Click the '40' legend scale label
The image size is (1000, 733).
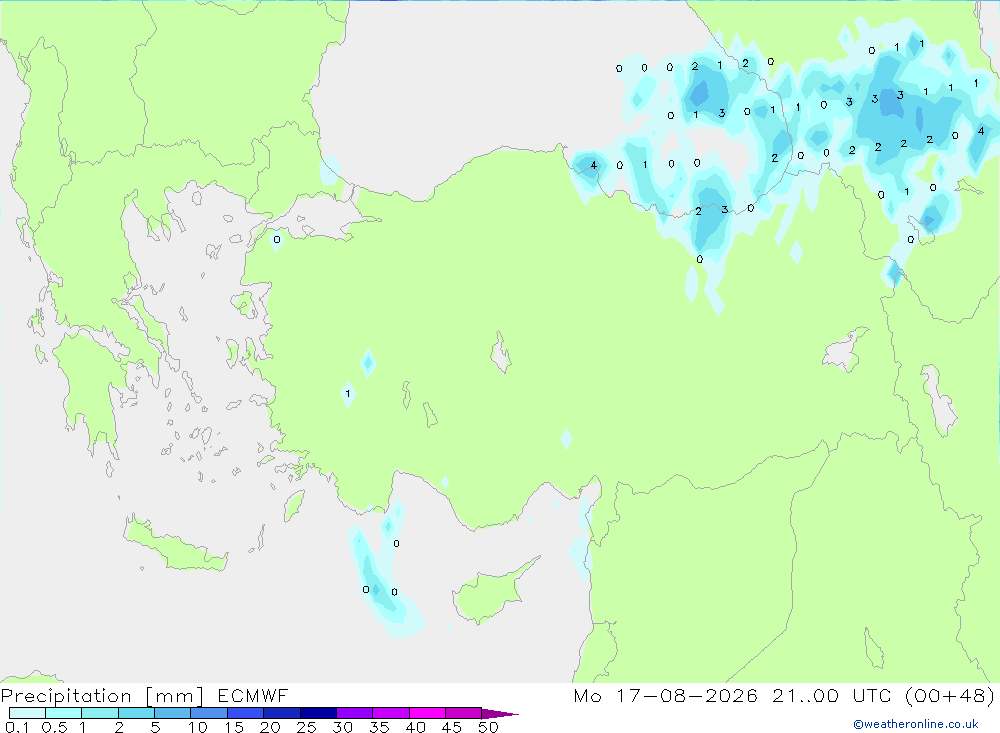415,727
